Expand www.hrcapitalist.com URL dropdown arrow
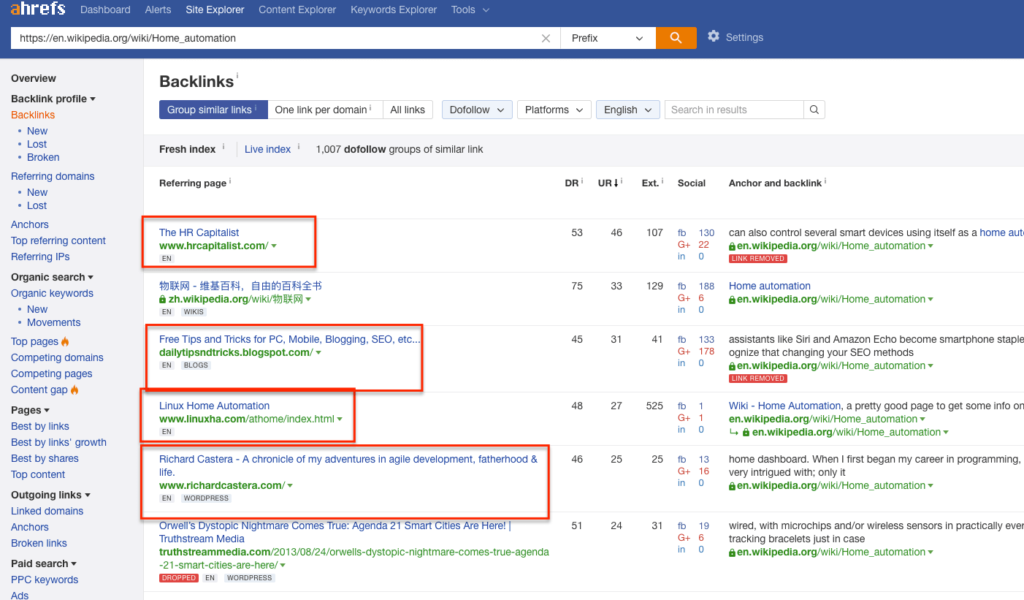The width and height of the screenshot is (1024, 600). click(x=274, y=246)
